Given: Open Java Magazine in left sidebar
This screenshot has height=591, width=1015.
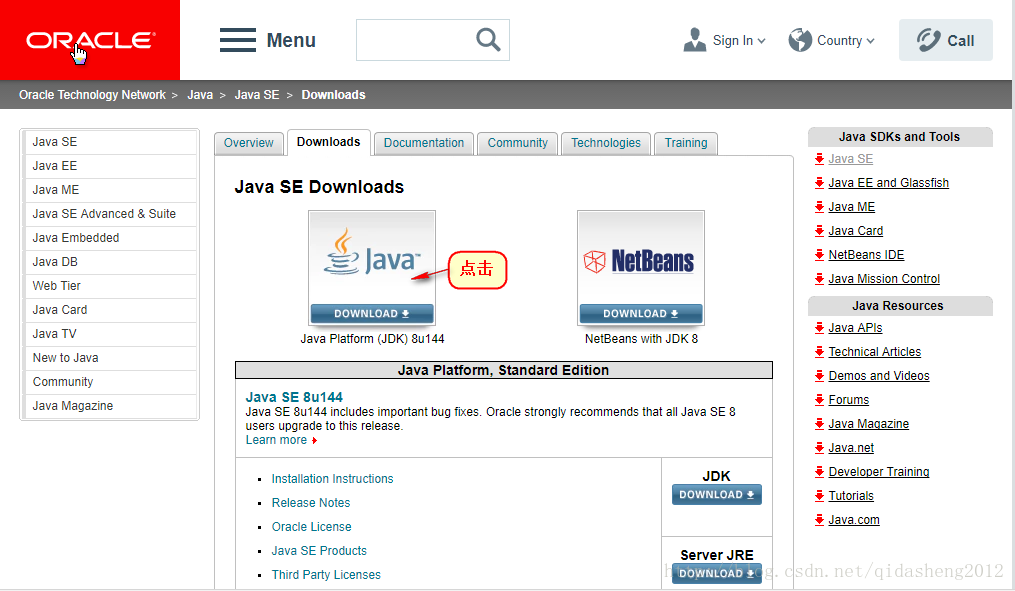Looking at the screenshot, I should (x=110, y=405).
